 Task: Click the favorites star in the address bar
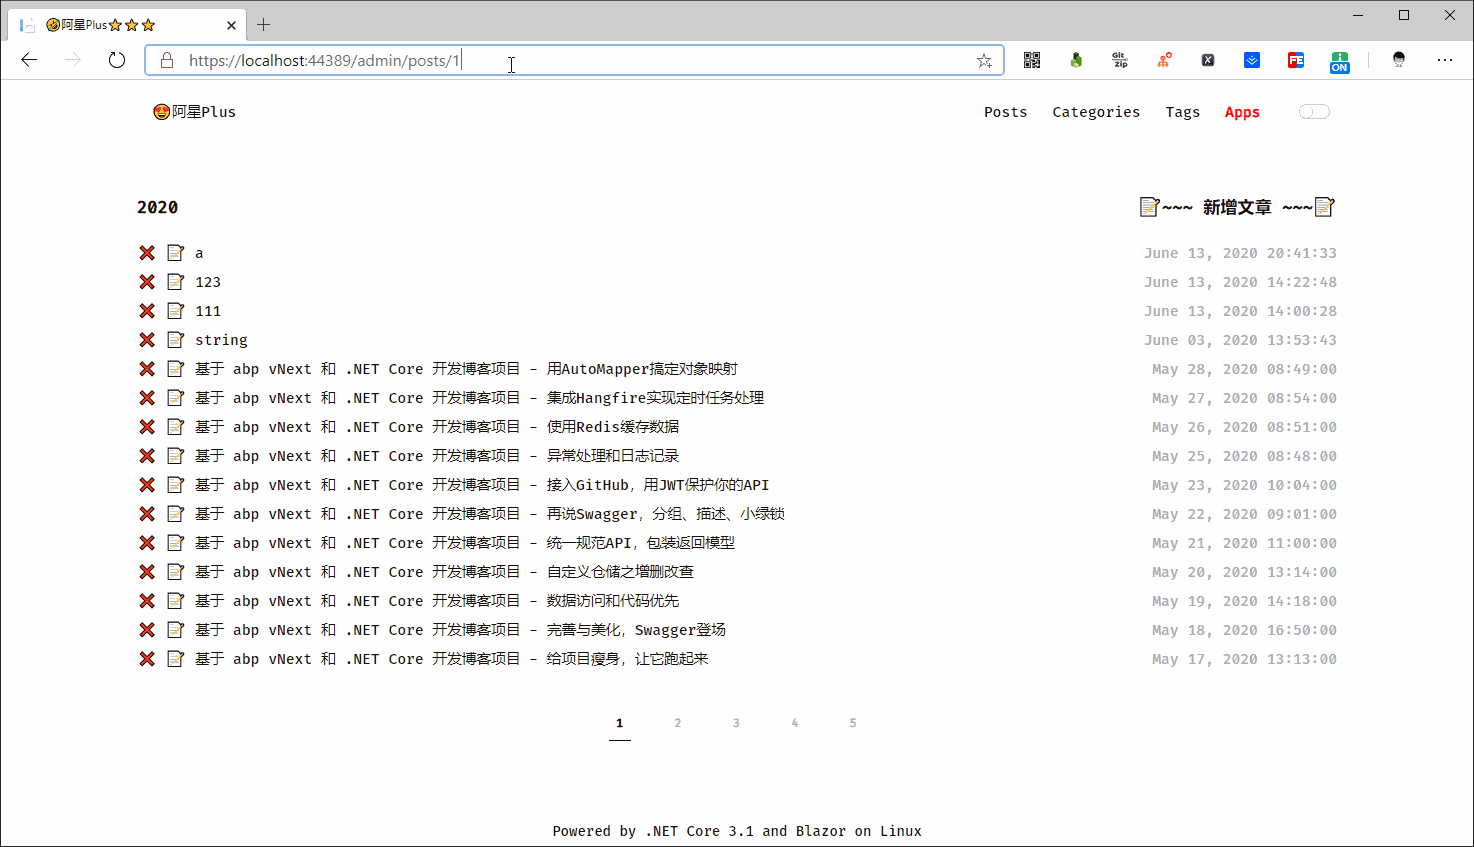[984, 61]
